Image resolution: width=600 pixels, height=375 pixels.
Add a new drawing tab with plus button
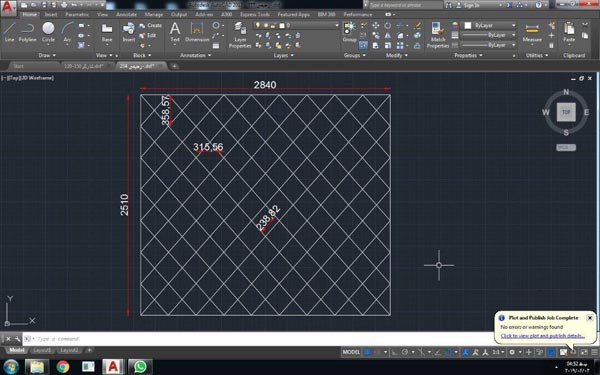[174, 67]
